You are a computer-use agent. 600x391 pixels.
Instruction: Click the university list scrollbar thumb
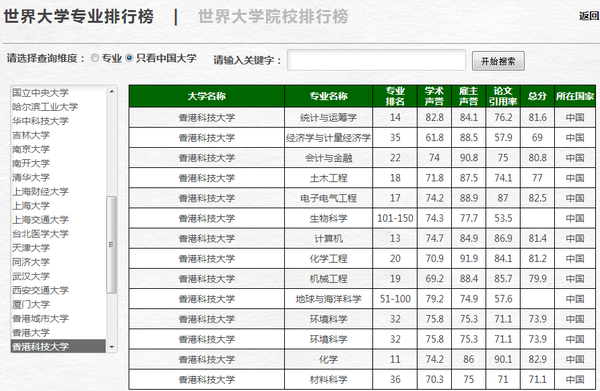(x=111, y=245)
